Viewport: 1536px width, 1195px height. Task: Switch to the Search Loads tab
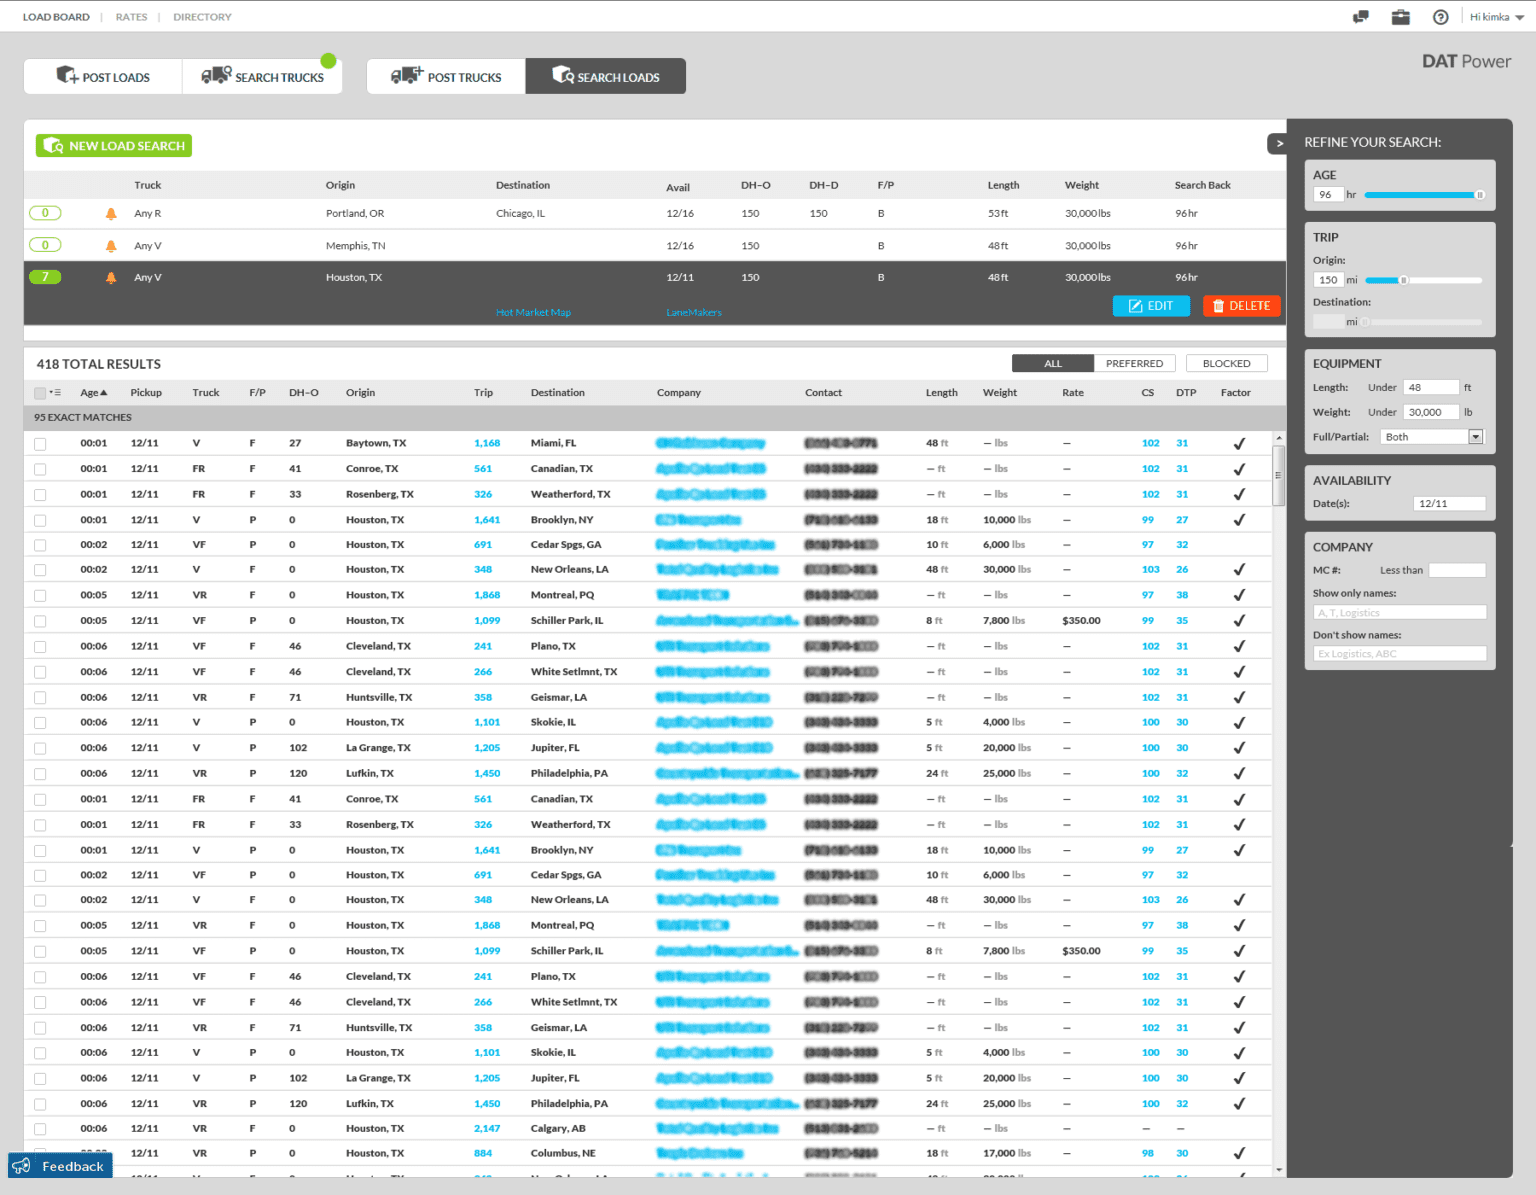605,75
